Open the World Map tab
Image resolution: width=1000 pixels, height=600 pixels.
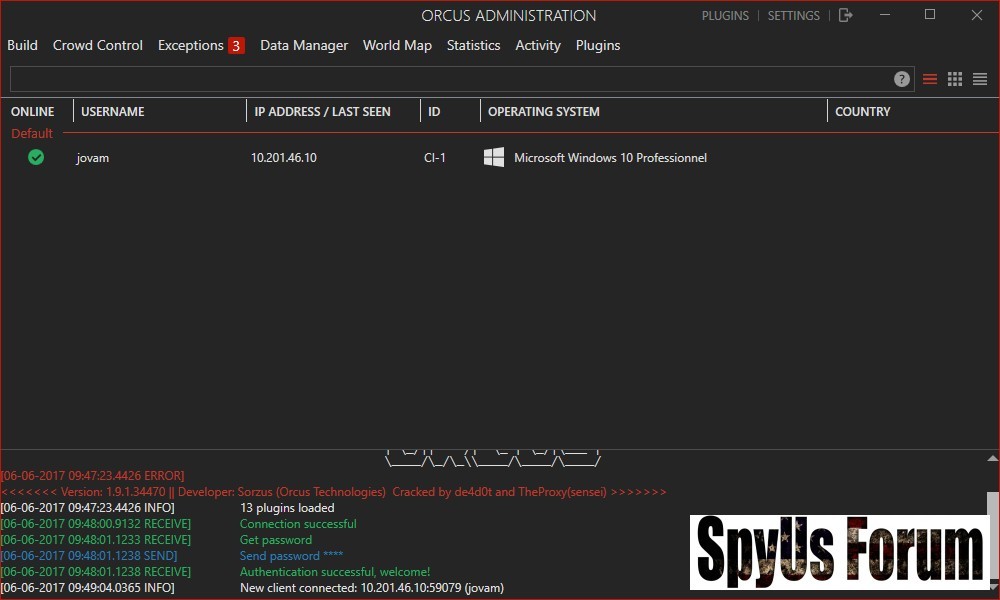397,45
